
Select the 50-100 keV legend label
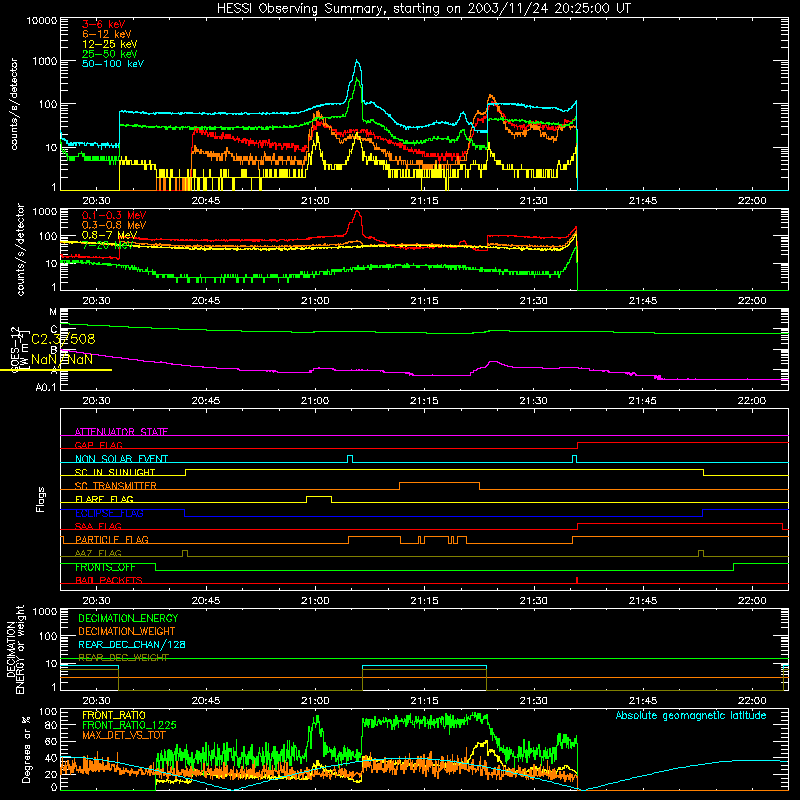[113, 64]
